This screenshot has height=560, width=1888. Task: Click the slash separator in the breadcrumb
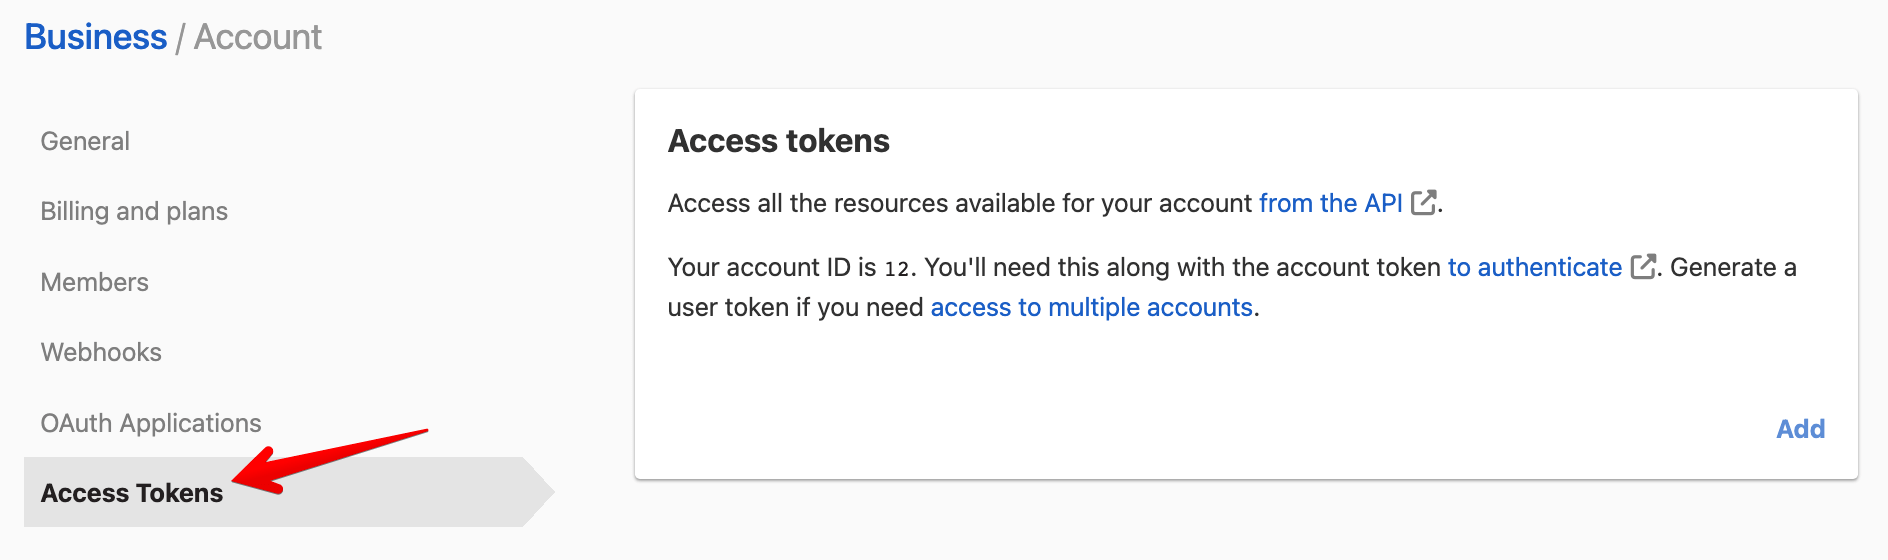click(181, 38)
